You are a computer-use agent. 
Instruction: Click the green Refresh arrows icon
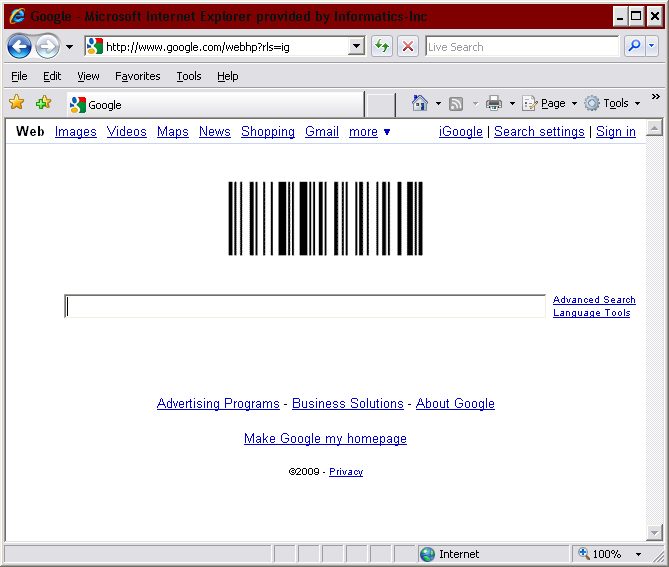[x=382, y=46]
